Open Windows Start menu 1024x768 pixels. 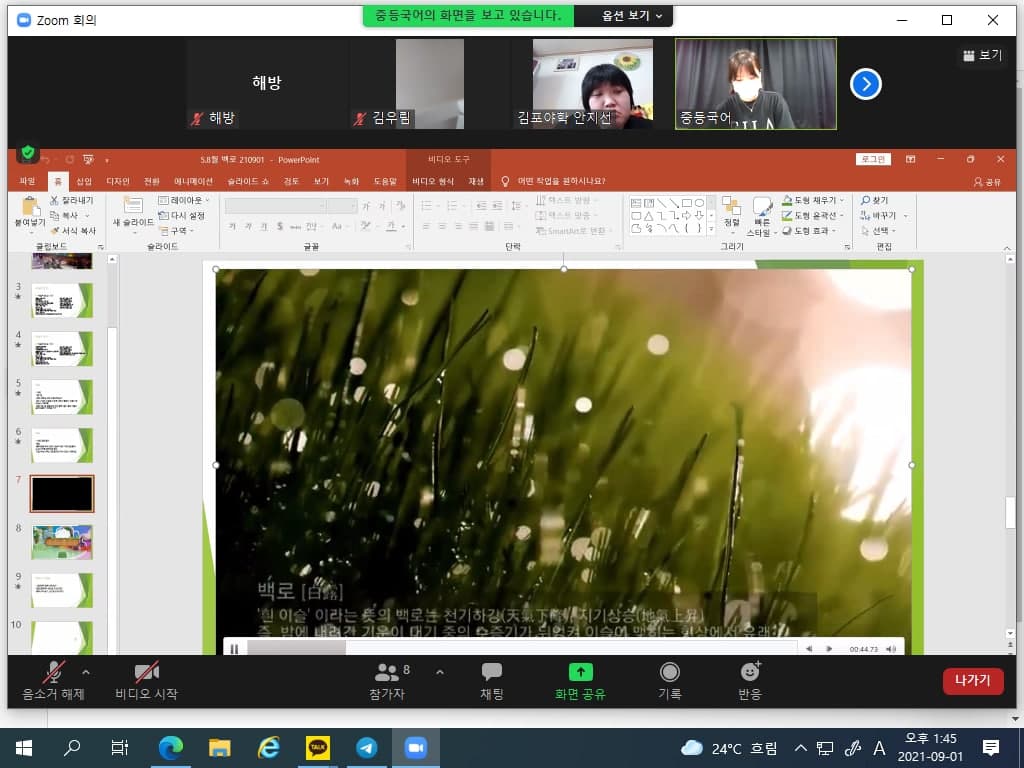coord(24,748)
